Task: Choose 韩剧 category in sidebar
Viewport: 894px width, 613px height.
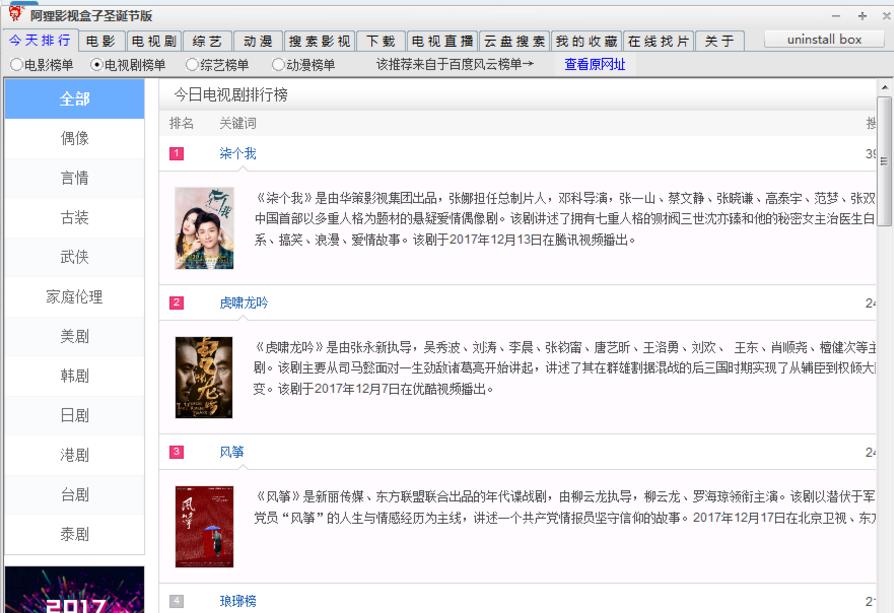Action: pos(74,376)
